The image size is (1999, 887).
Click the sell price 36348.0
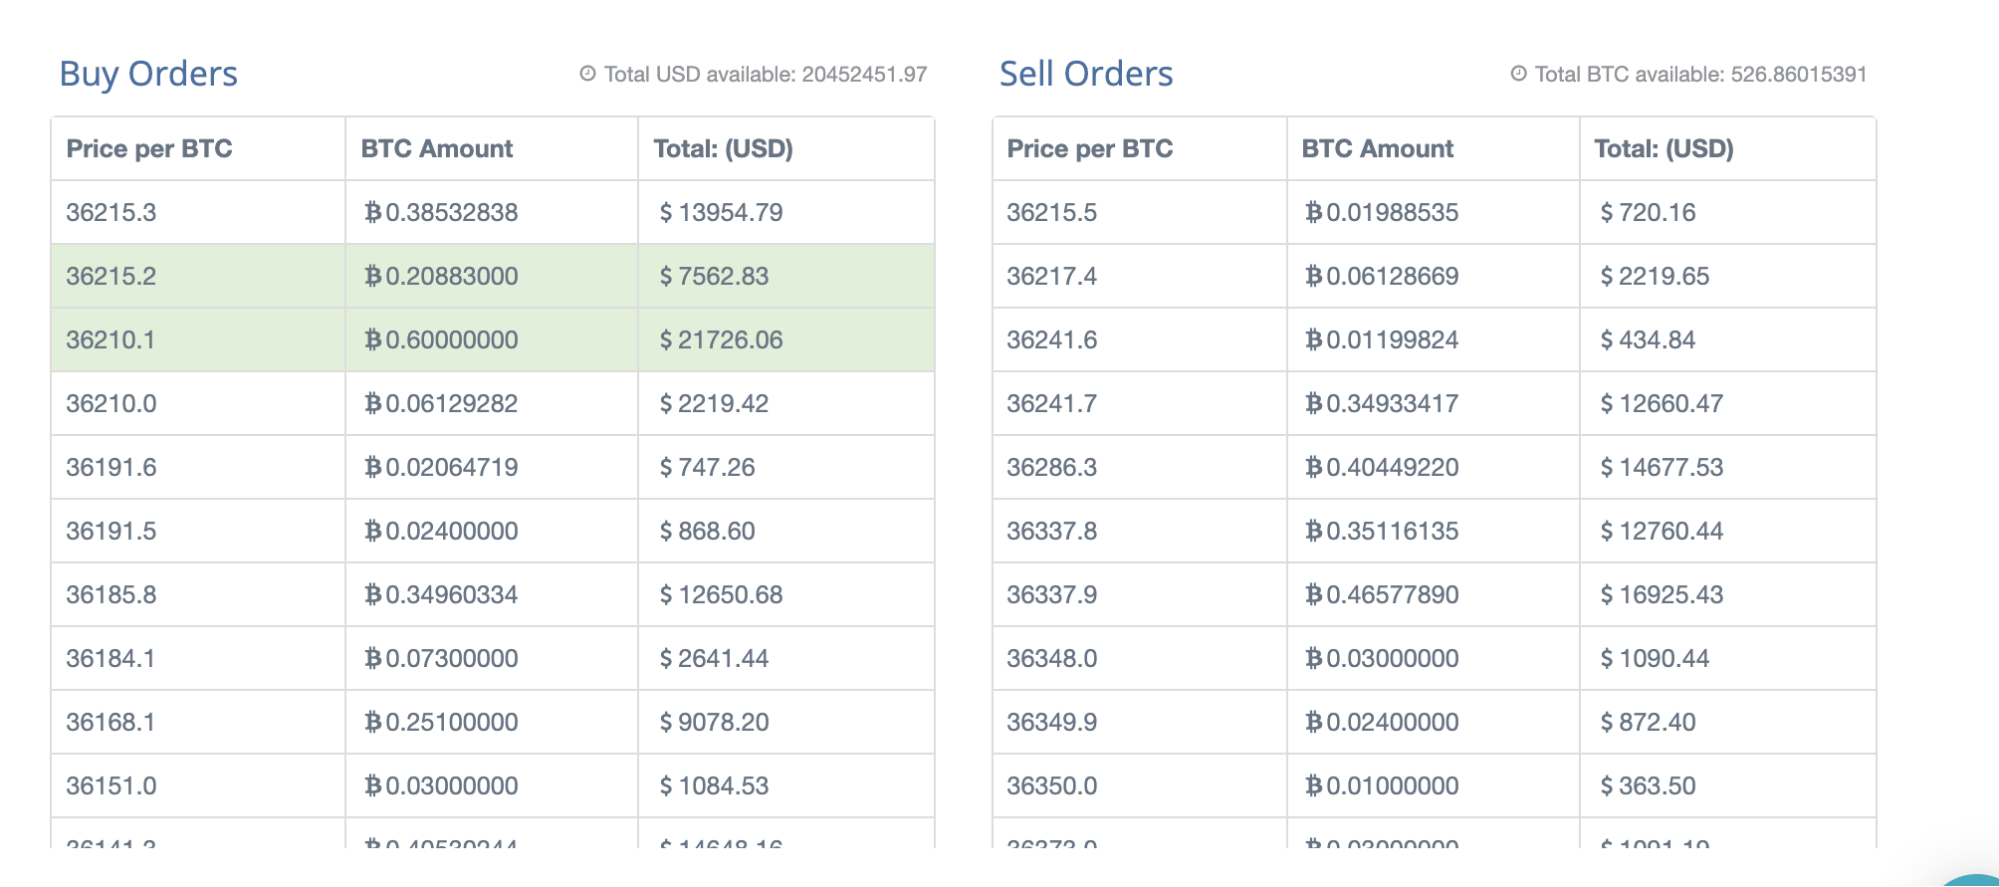tap(1051, 659)
